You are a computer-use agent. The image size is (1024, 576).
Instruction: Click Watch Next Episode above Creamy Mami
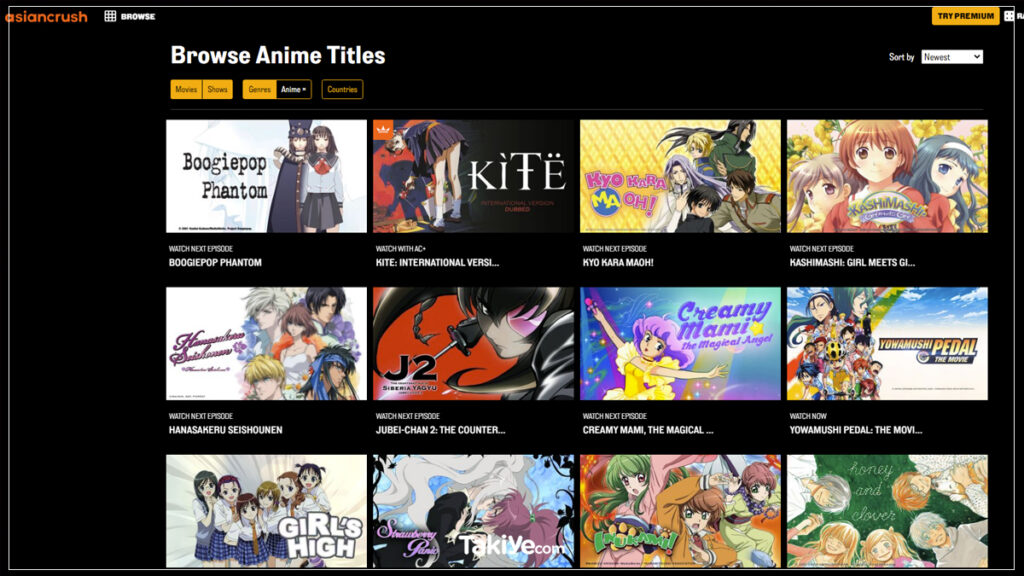(615, 416)
